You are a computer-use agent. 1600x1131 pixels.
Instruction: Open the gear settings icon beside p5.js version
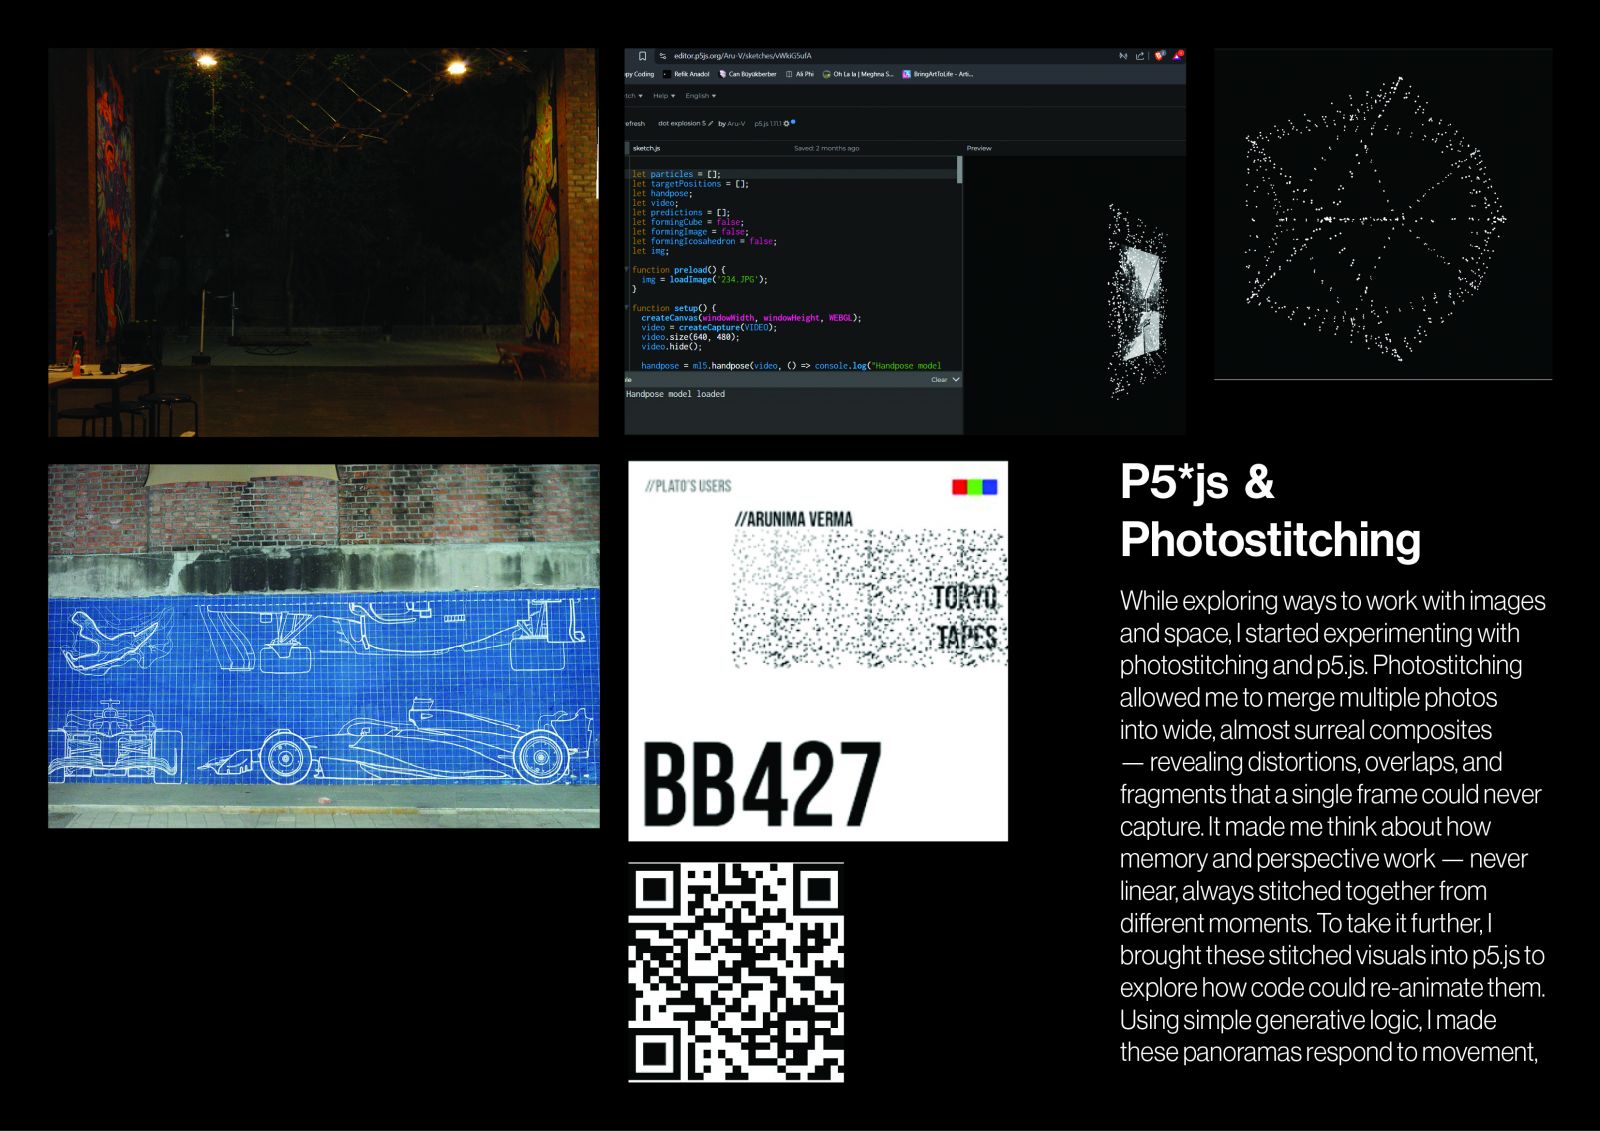pyautogui.click(x=786, y=124)
